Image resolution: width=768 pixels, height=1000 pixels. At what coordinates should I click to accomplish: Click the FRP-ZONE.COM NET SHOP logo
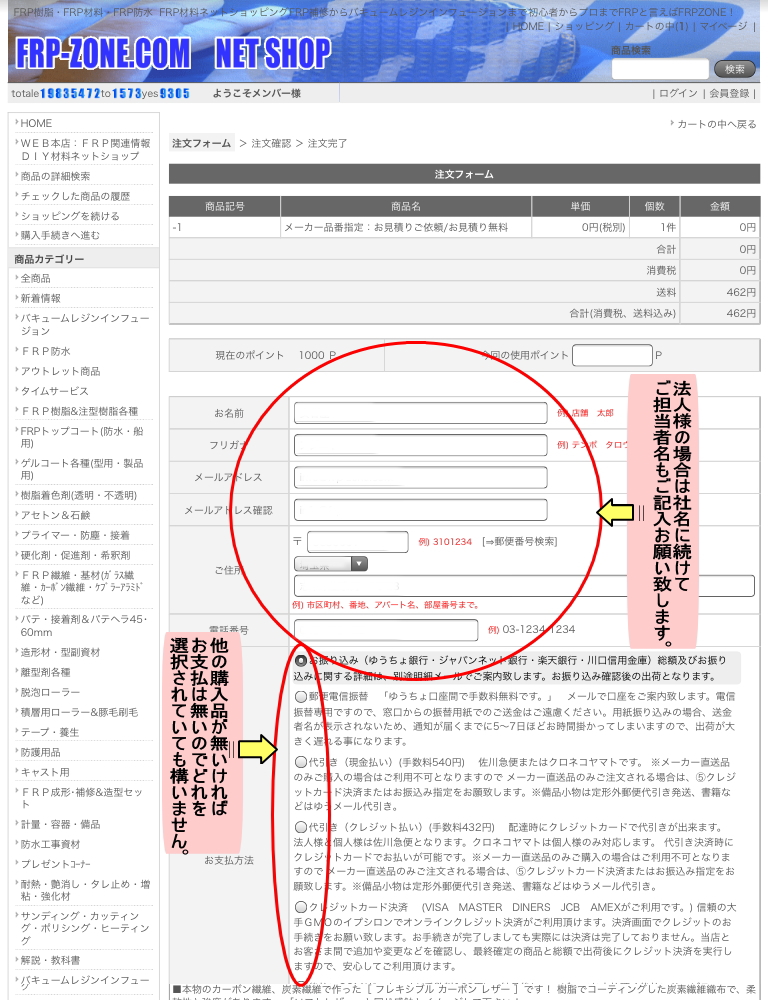point(174,54)
